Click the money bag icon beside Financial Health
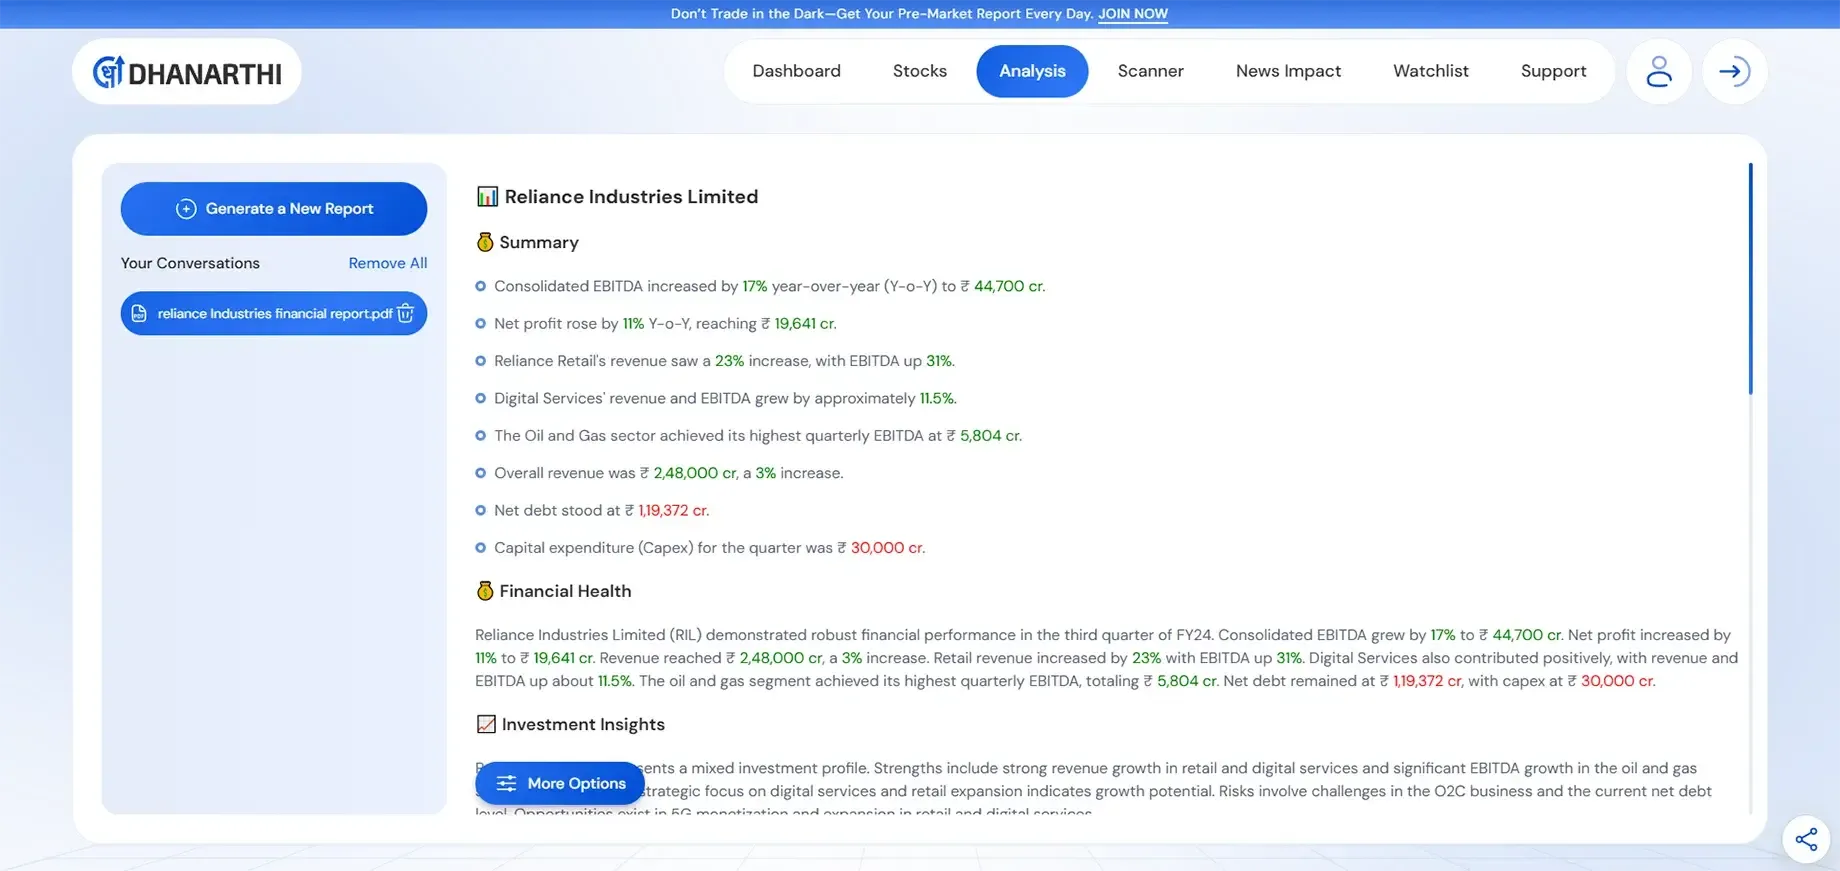Viewport: 1840px width, 871px height. pyautogui.click(x=485, y=591)
